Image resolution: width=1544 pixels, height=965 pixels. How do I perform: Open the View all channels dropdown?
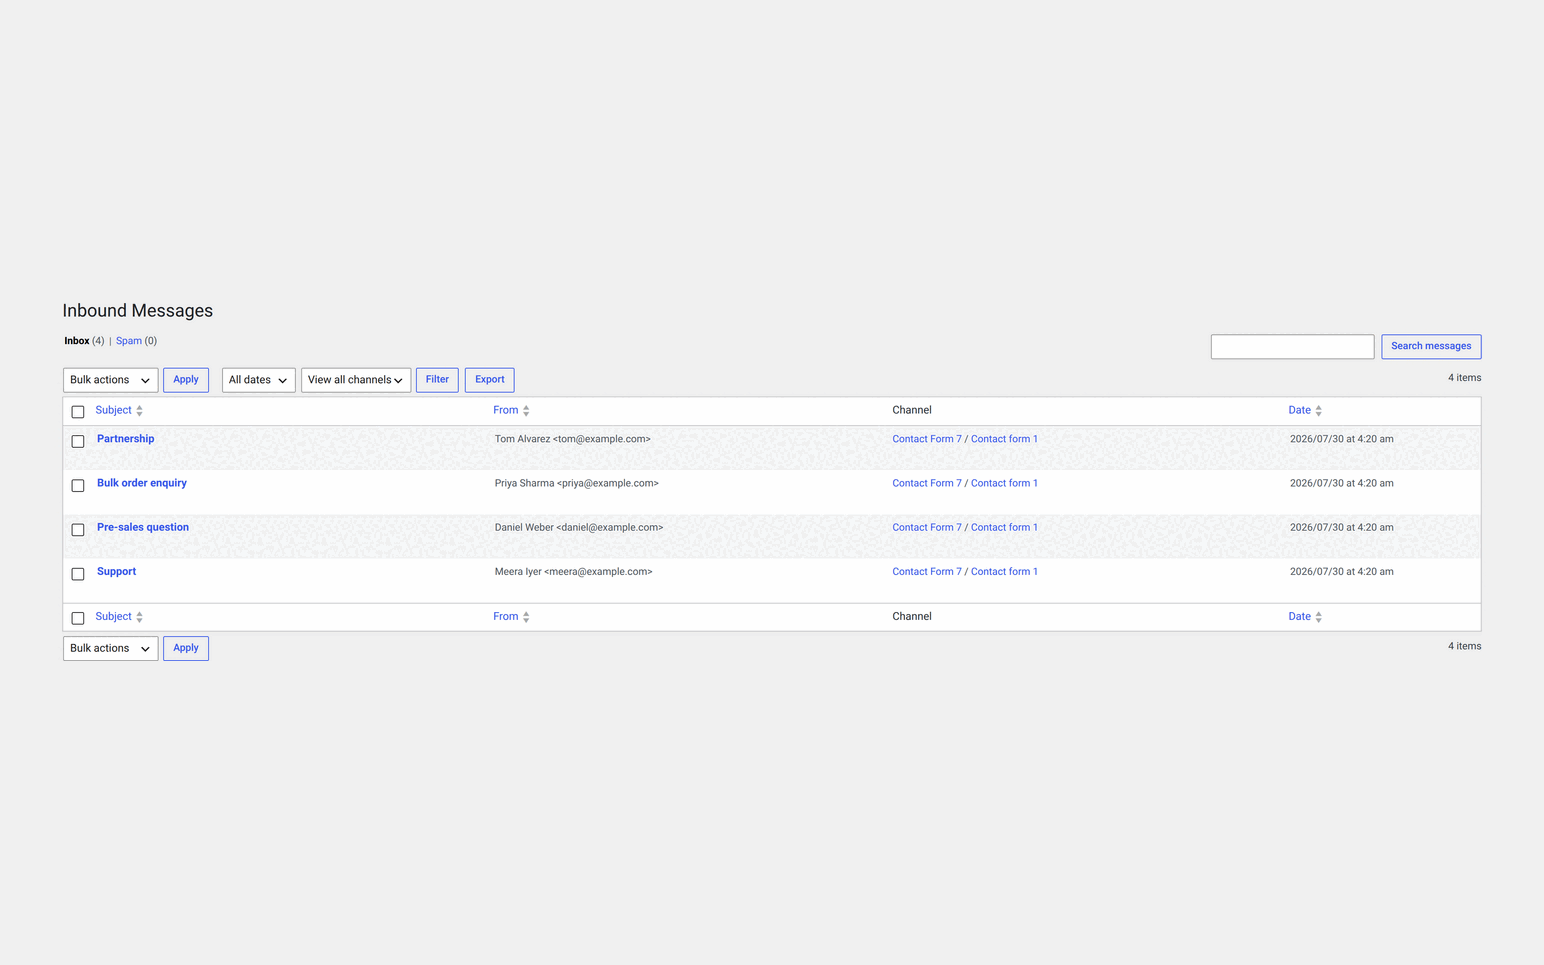pyautogui.click(x=356, y=380)
